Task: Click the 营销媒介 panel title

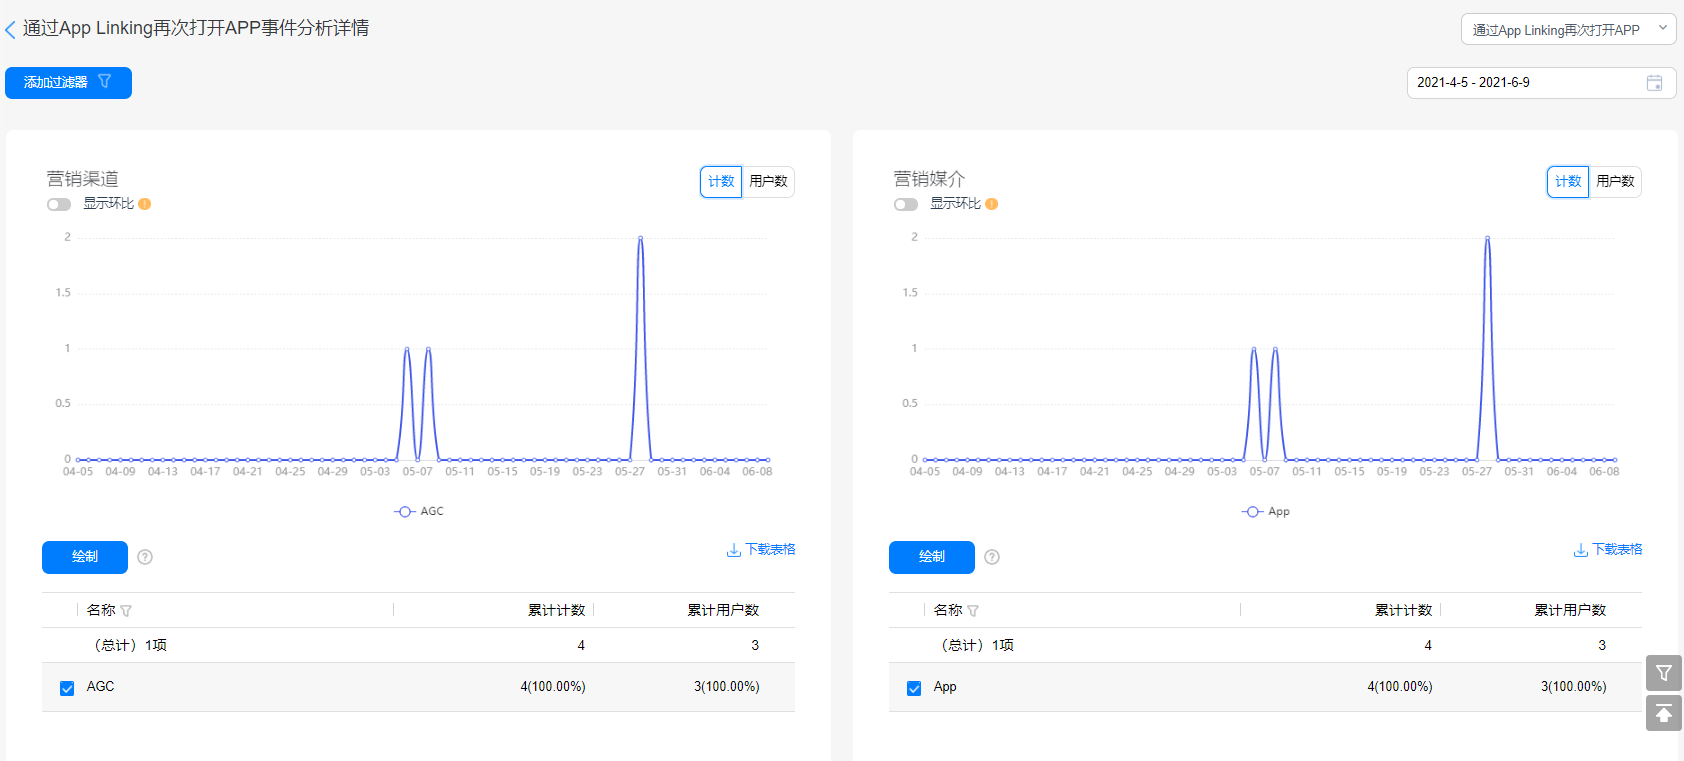Action: (x=930, y=179)
